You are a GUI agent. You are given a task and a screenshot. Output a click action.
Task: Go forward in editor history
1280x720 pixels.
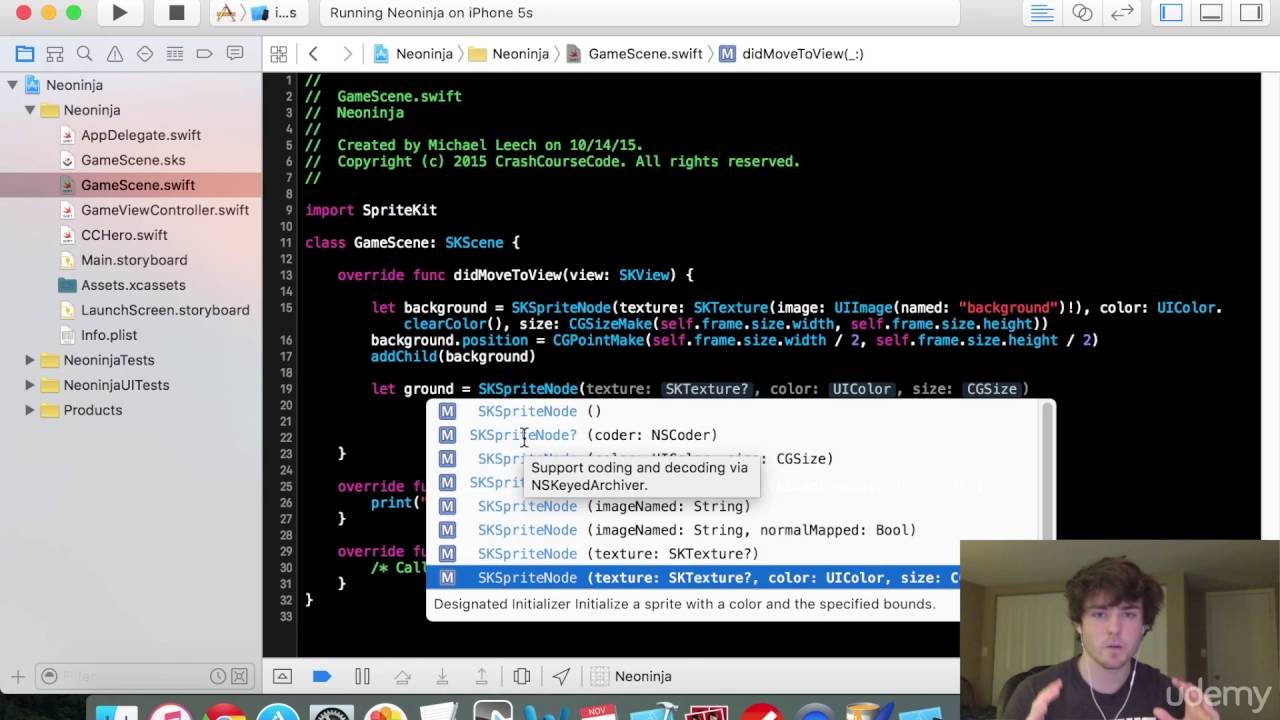click(x=347, y=54)
